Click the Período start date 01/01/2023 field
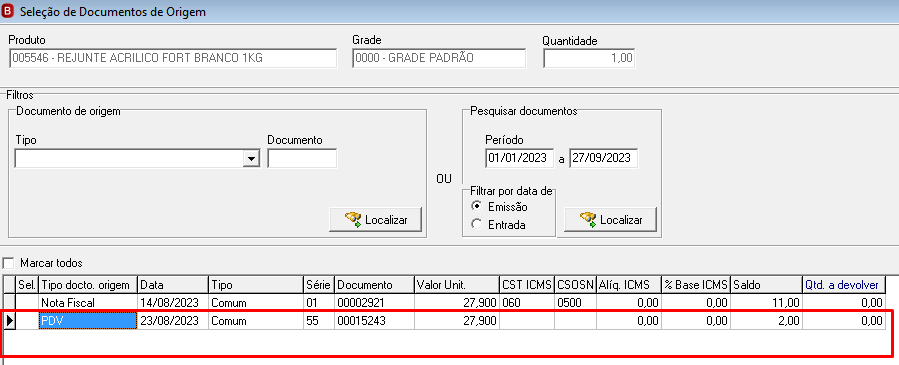This screenshot has width=899, height=365. (x=519, y=158)
